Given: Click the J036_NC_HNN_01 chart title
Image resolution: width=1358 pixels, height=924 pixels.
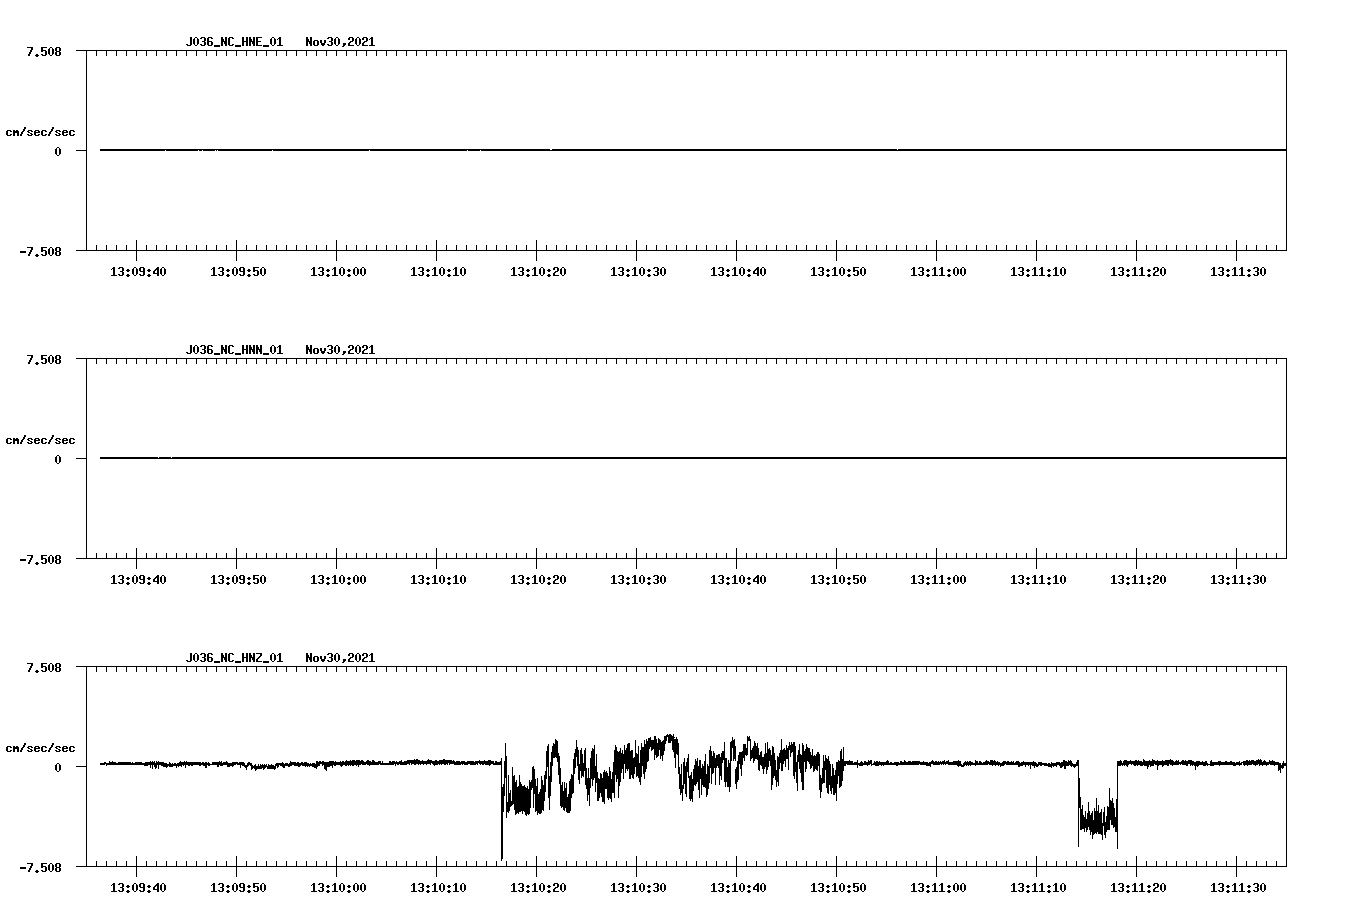Looking at the screenshot, I should 234,350.
